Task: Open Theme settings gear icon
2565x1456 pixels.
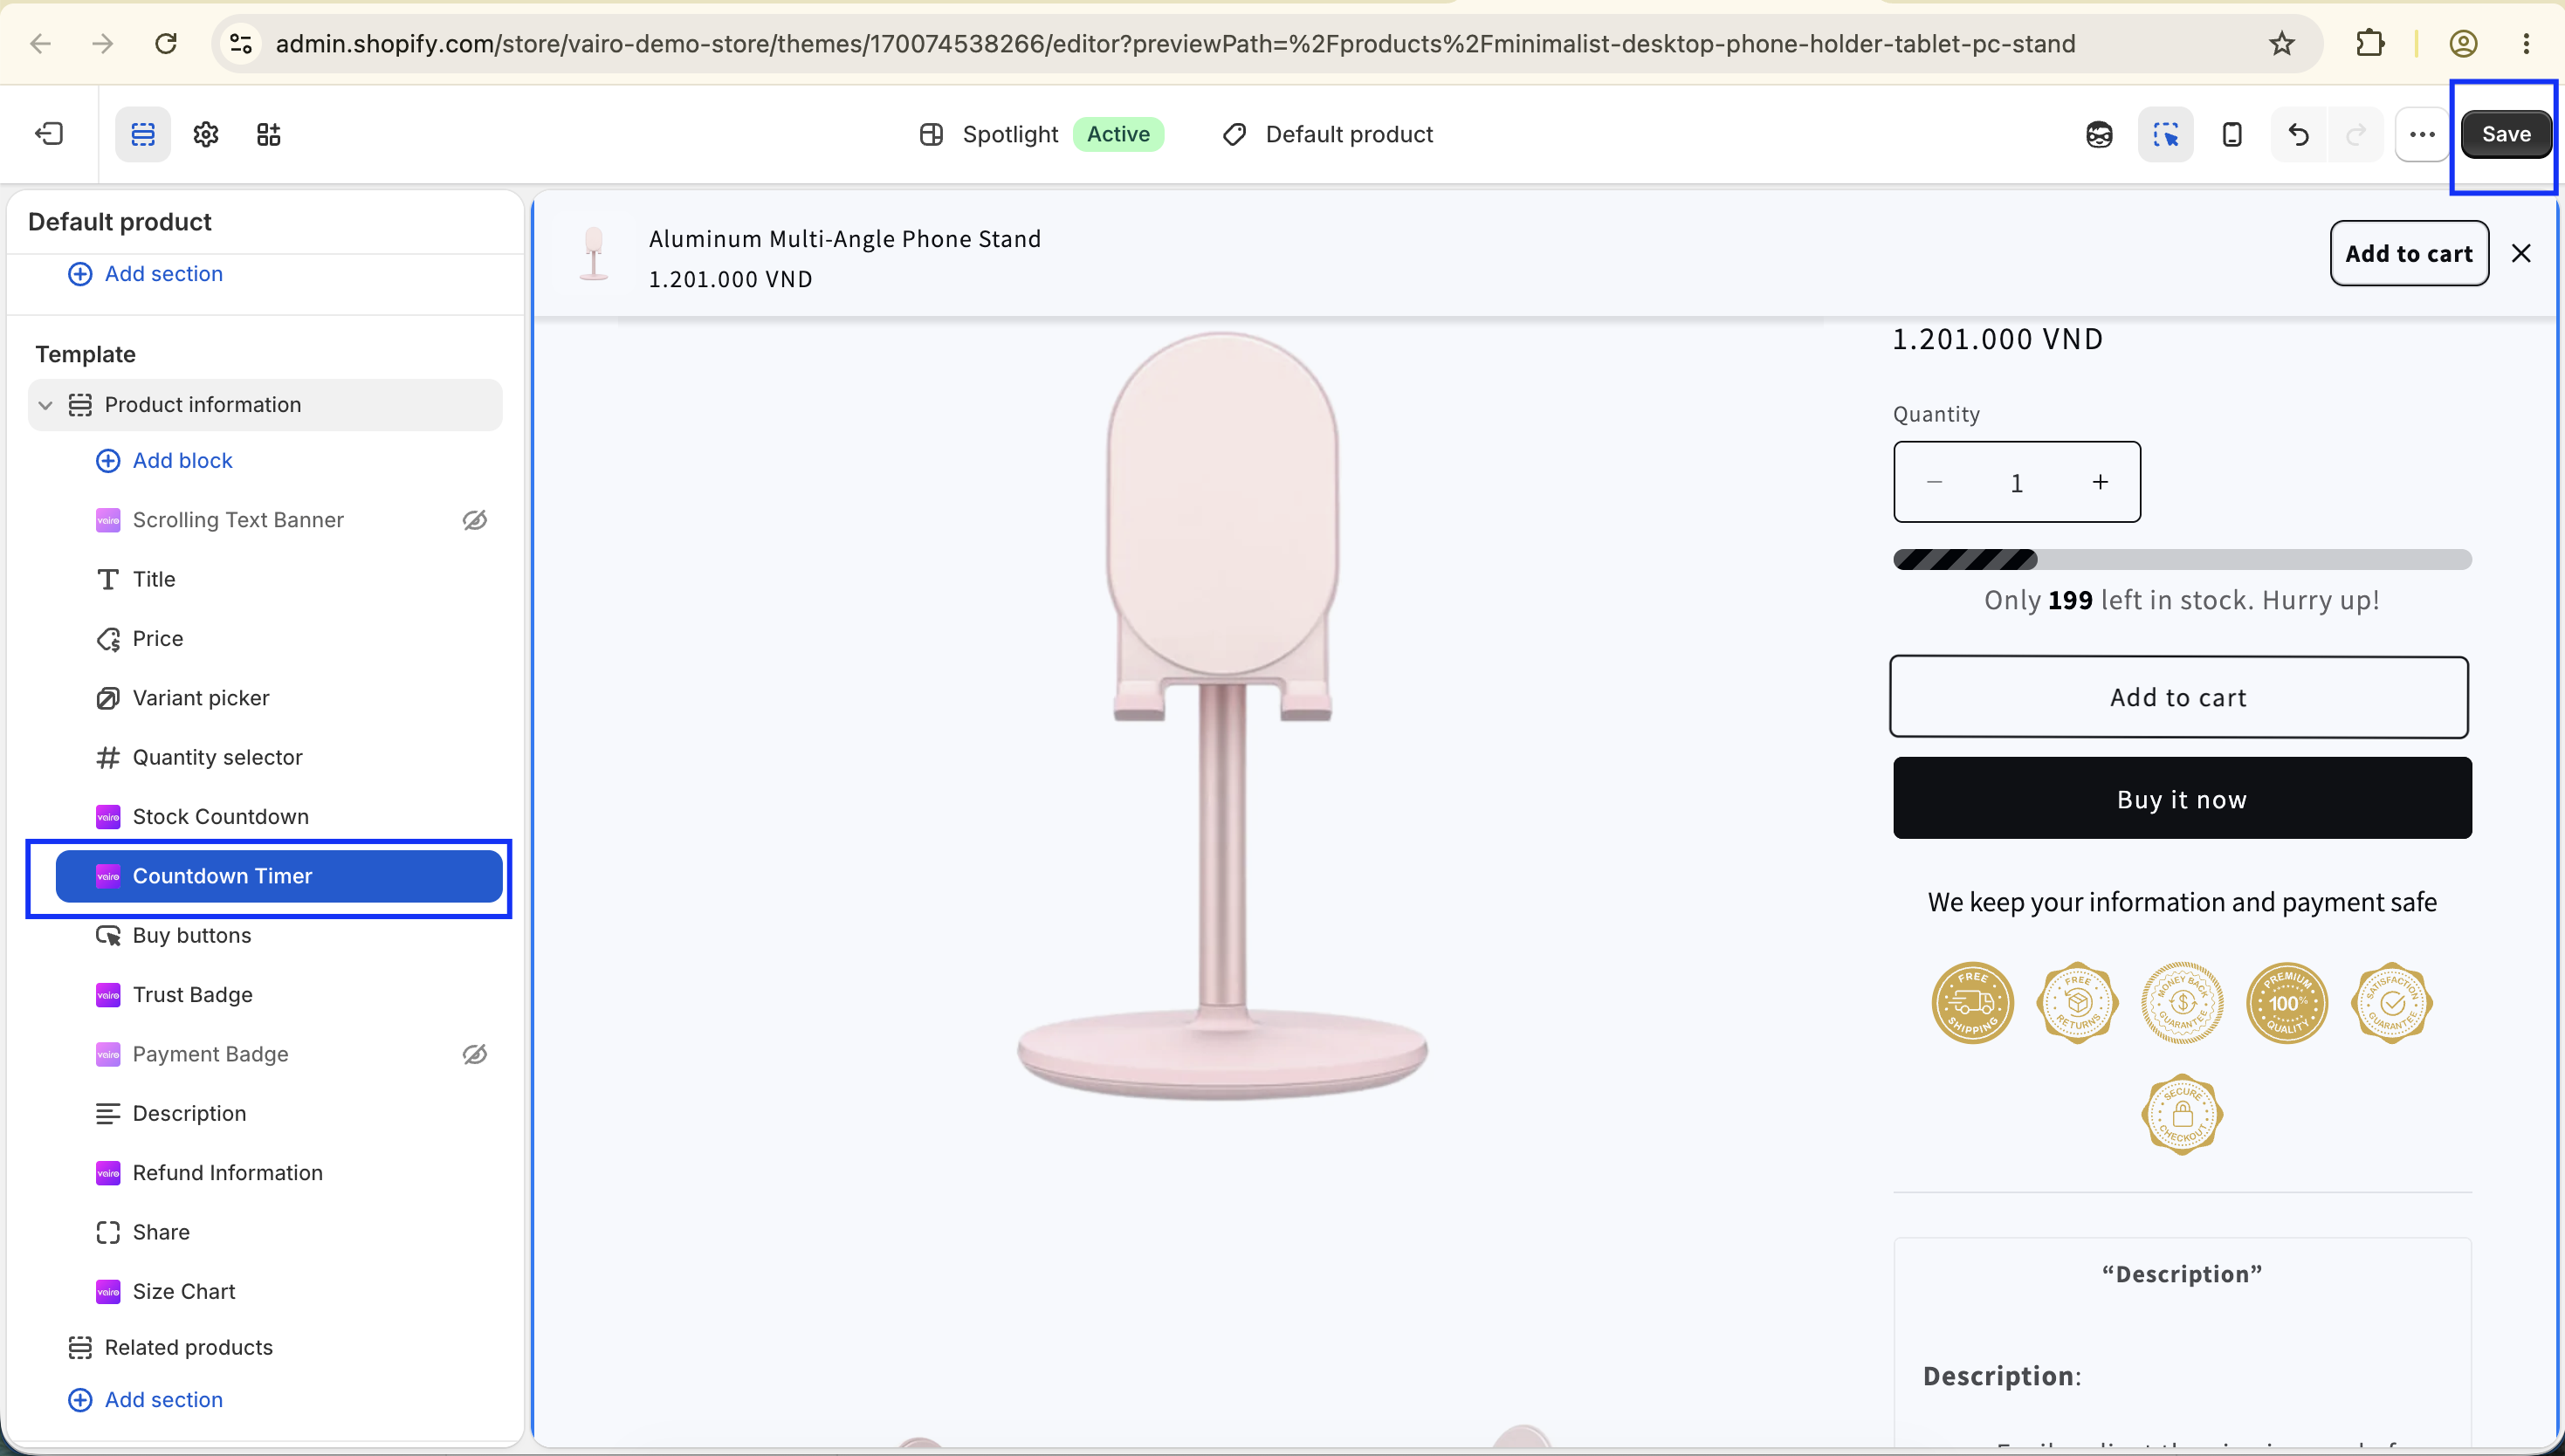Action: pyautogui.click(x=206, y=134)
